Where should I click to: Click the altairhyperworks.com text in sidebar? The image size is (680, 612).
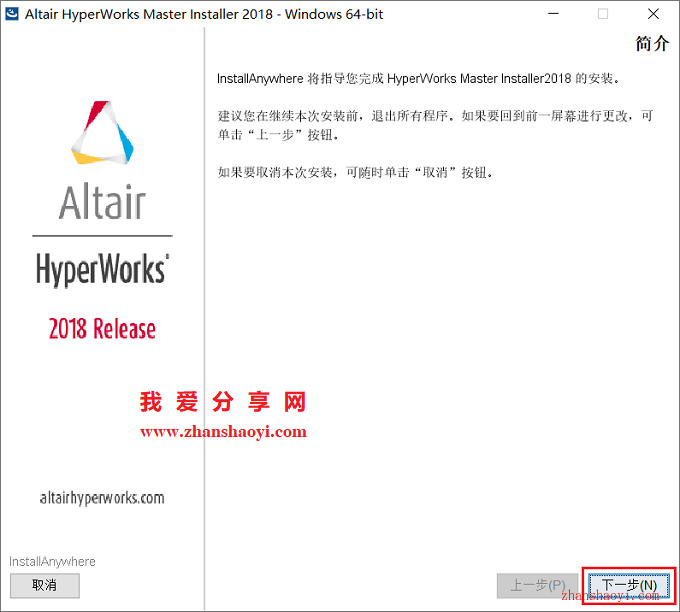point(102,498)
